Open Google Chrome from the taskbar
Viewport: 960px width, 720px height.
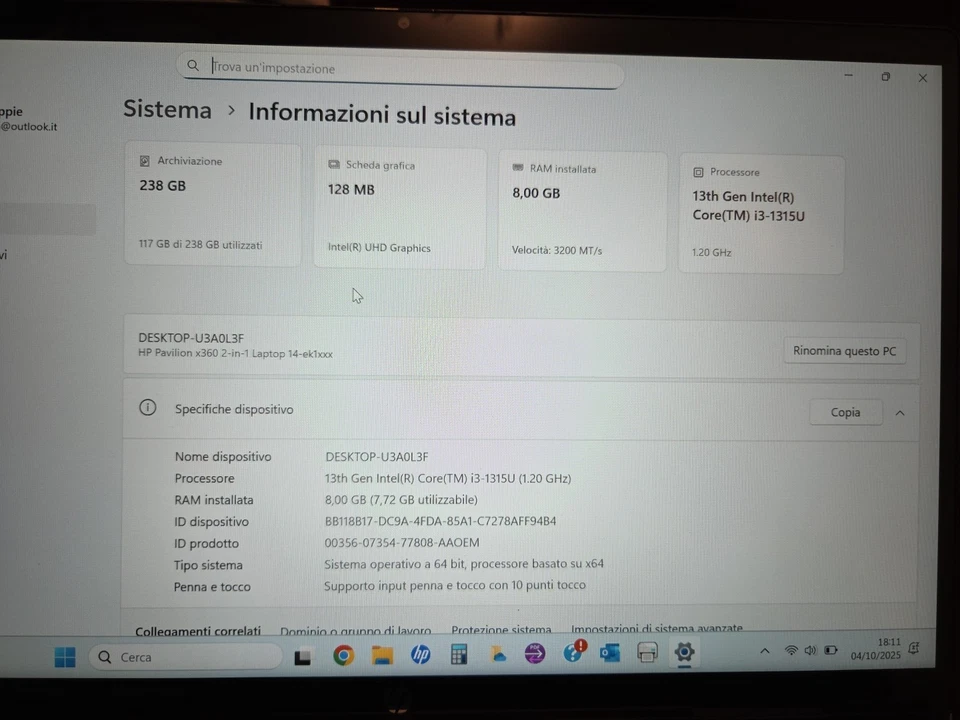[x=342, y=656]
